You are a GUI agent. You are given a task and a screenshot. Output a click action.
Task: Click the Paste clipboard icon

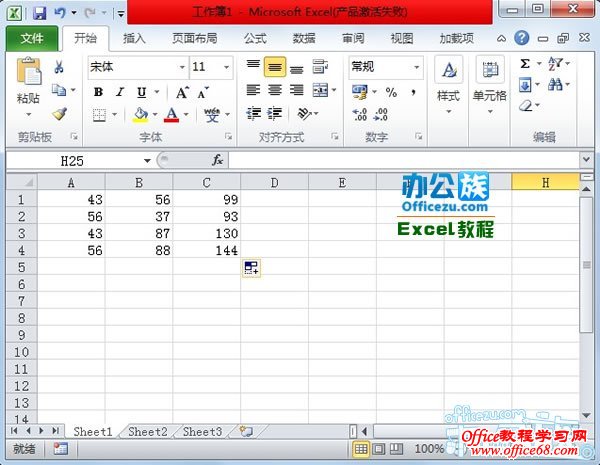click(29, 71)
